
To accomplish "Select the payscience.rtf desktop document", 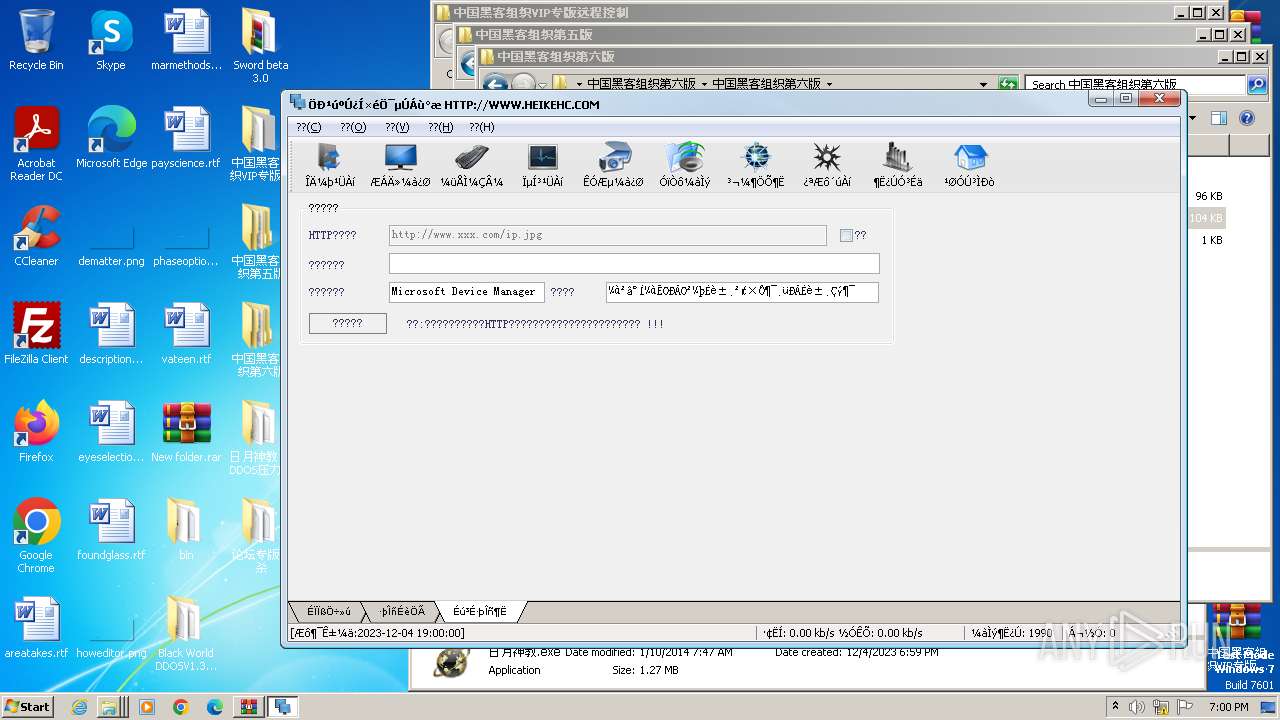I will [186, 137].
